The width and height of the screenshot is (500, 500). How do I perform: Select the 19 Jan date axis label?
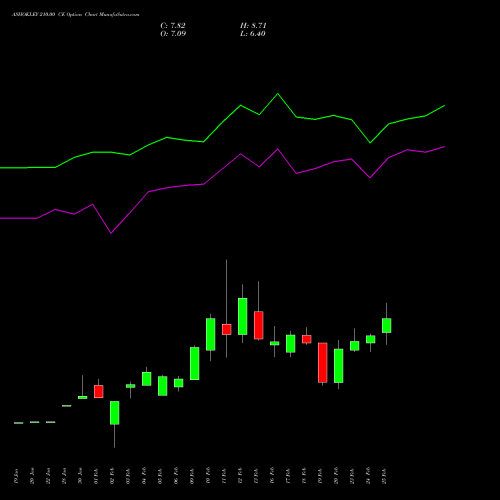coord(16,476)
